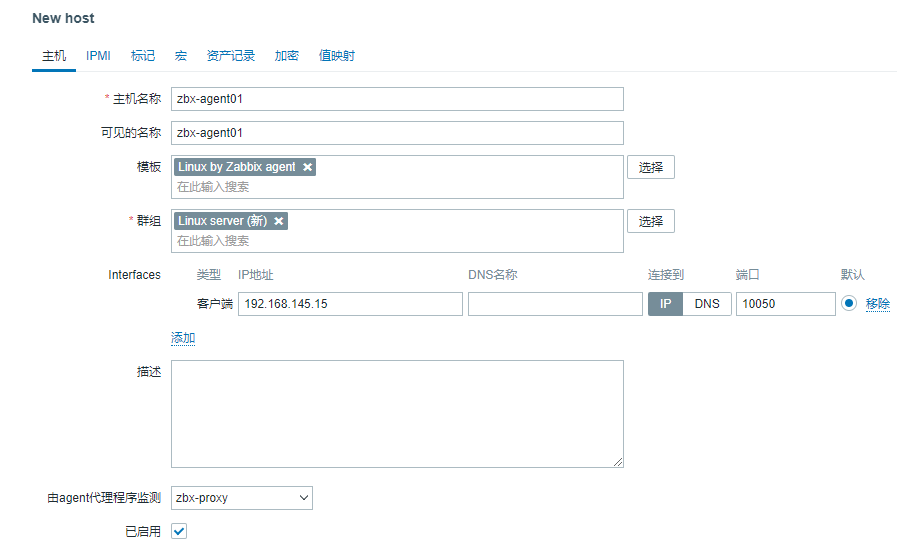Open the 标记 tab
905x552 pixels.
(143, 56)
